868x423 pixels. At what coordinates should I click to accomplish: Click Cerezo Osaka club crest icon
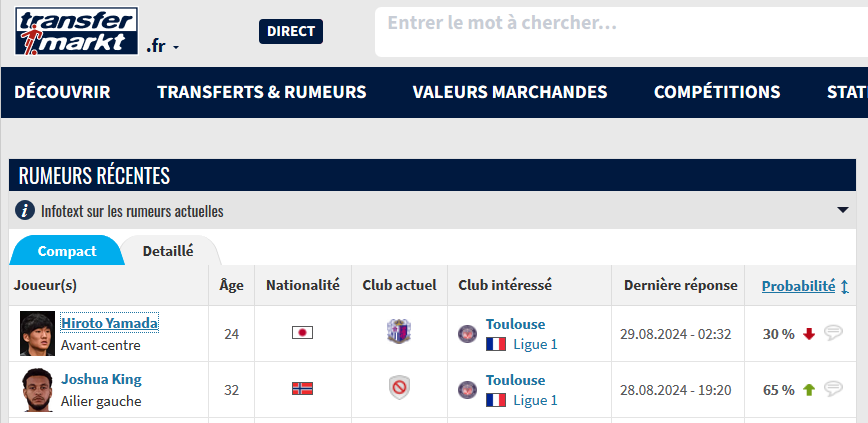399,332
